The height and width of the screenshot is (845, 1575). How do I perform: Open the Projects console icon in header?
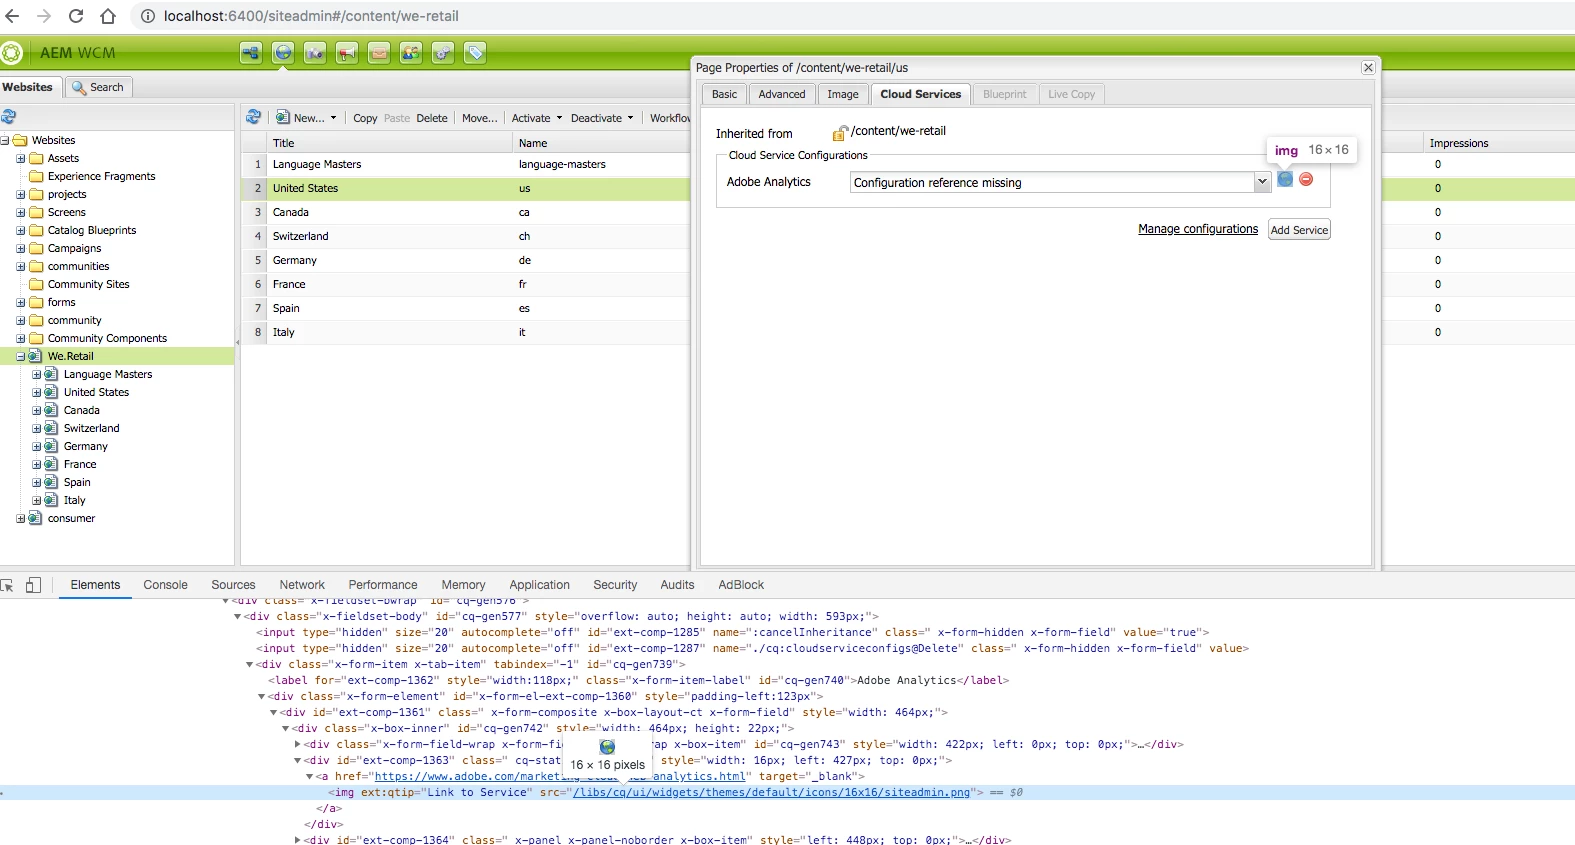[251, 53]
